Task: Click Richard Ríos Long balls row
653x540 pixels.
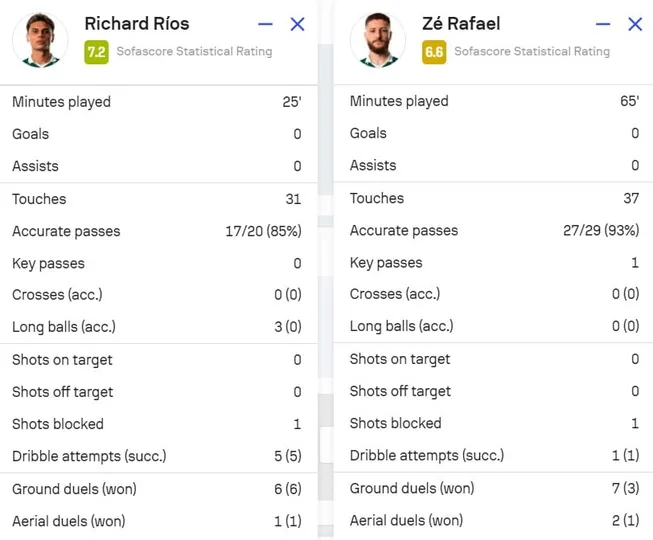Action: coord(157,327)
